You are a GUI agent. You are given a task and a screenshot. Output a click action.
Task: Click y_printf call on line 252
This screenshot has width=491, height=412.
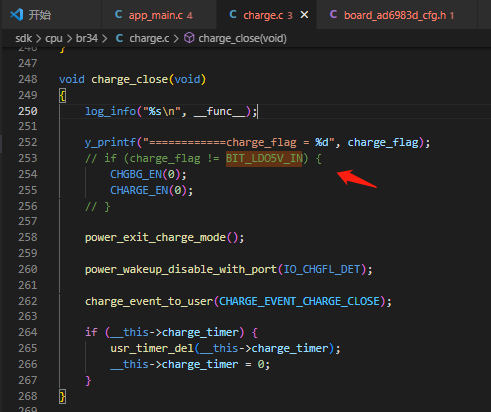coord(110,143)
